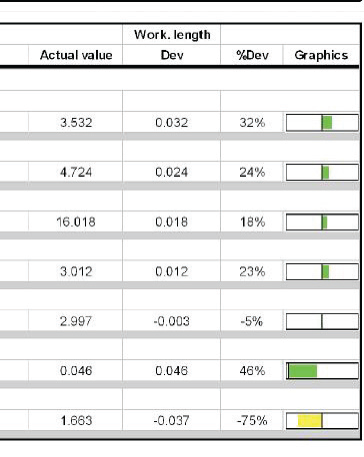Select the Graphics column header
Viewport: 364px width, 457px height.
click(x=321, y=55)
